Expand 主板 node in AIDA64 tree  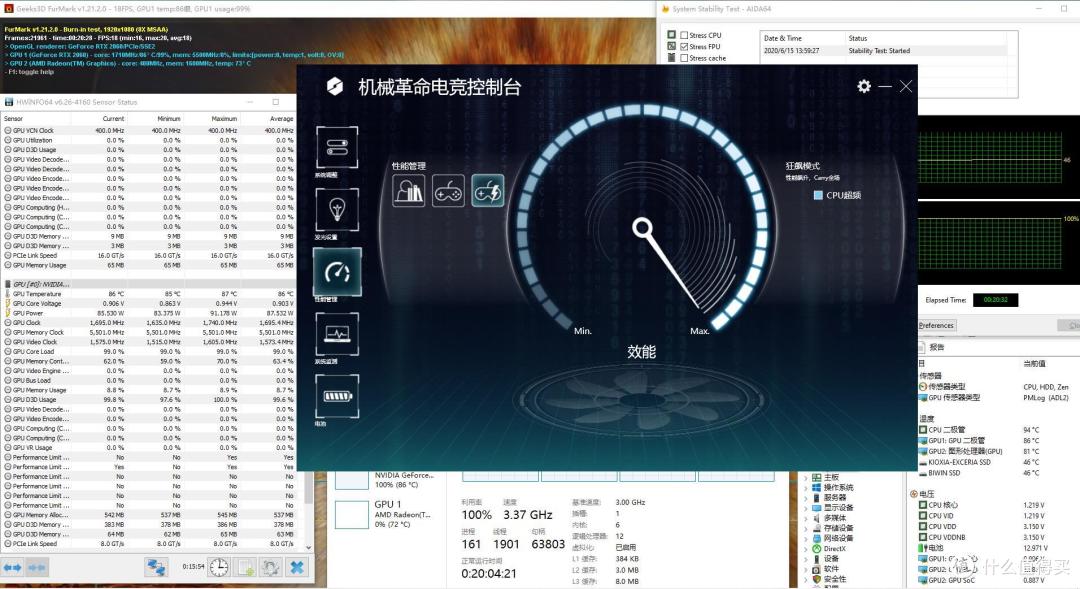(x=807, y=477)
